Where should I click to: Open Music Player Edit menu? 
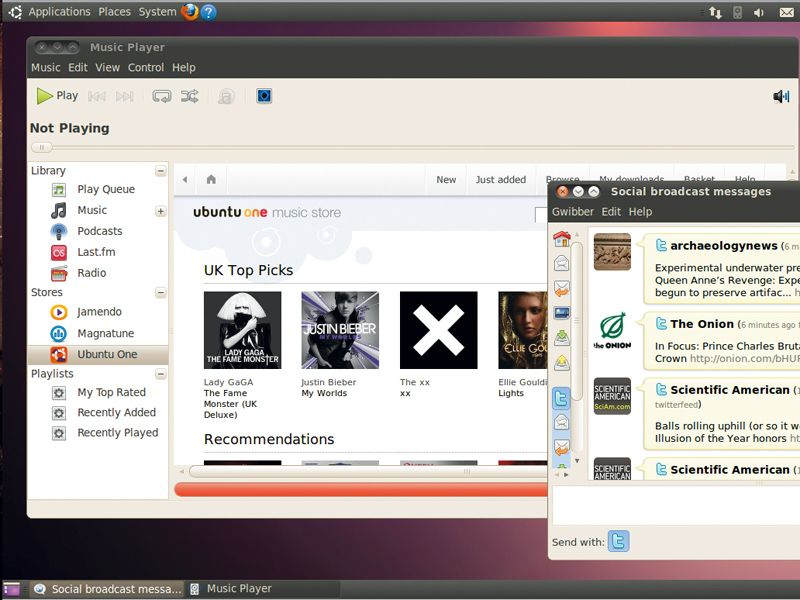point(78,67)
